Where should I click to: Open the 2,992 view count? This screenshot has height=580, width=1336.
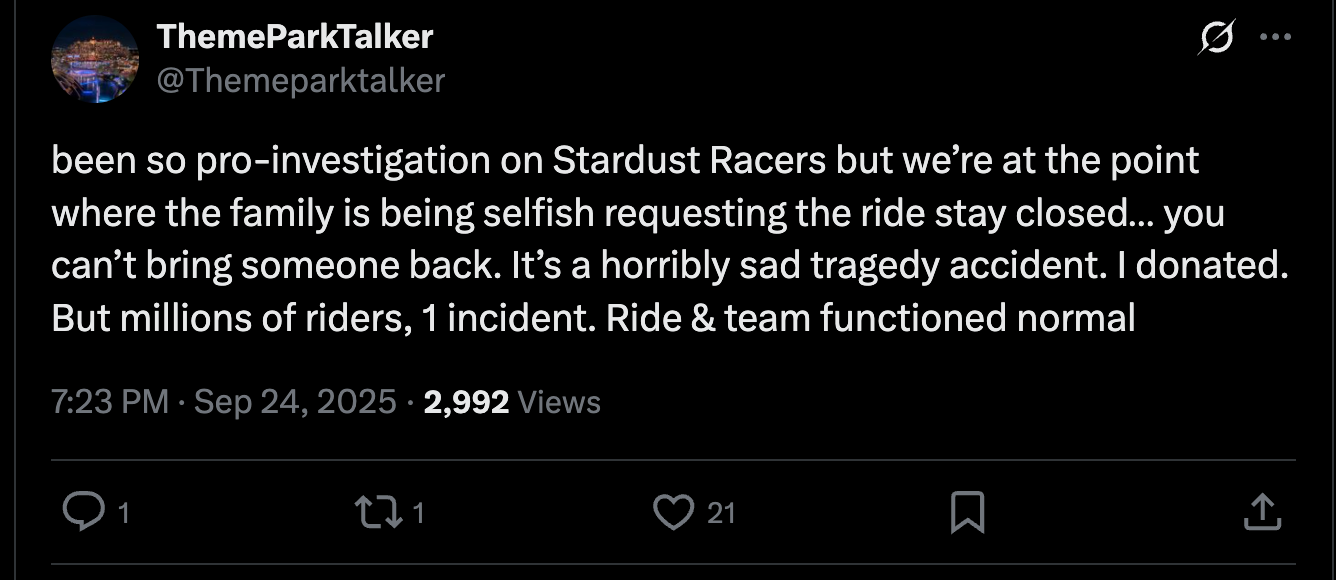466,402
